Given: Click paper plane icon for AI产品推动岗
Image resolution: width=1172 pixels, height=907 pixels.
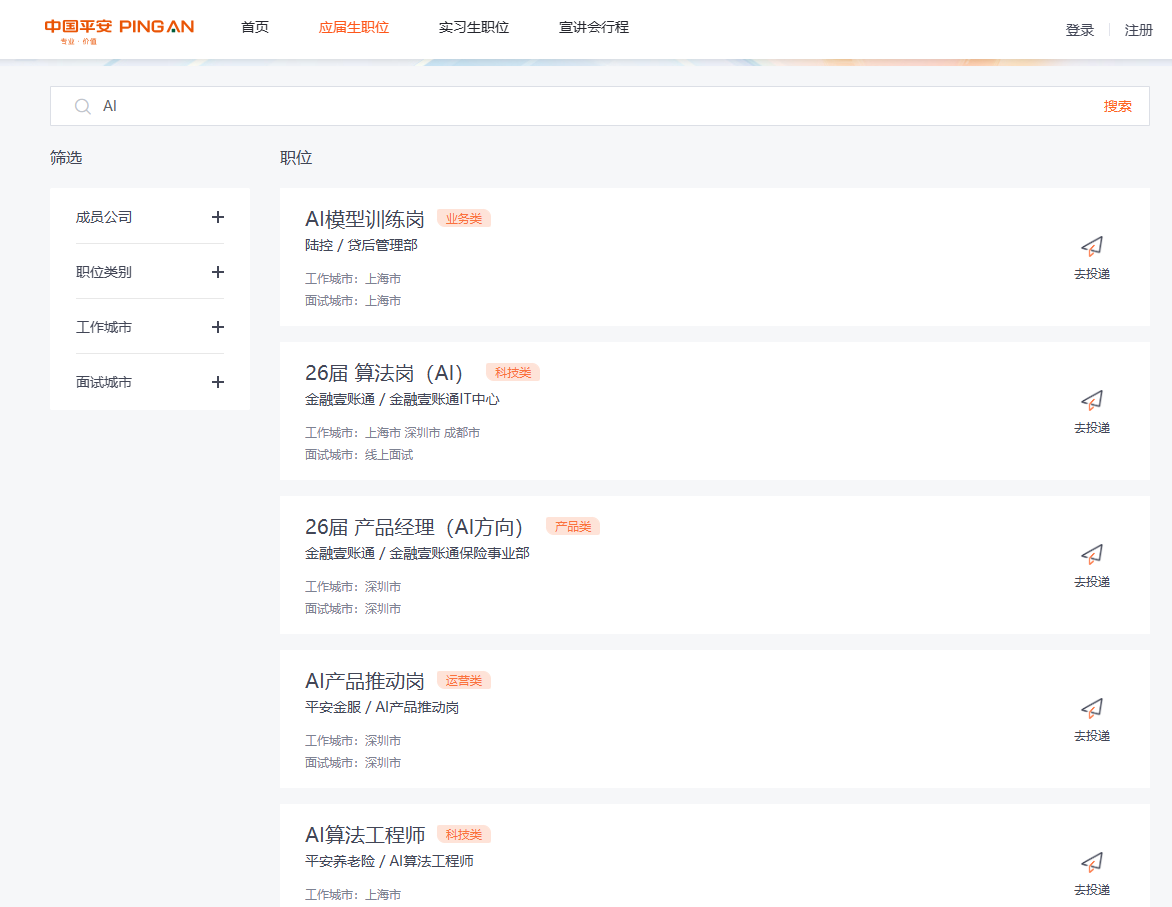Looking at the screenshot, I should pos(1092,708).
